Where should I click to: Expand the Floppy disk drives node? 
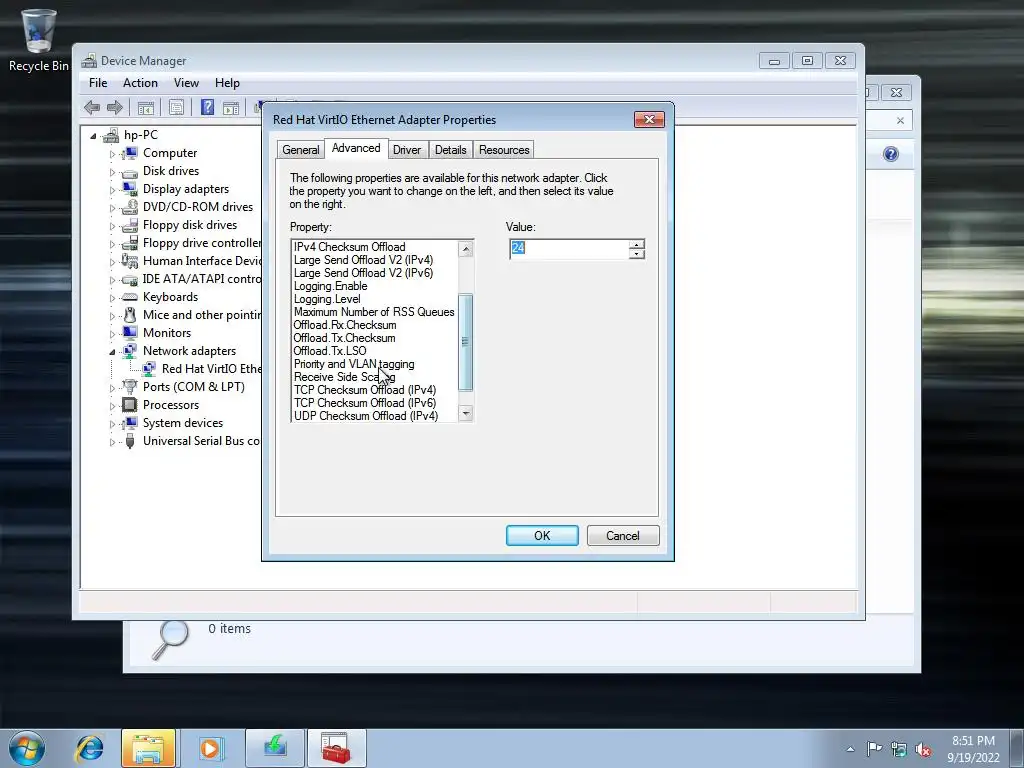coord(112,226)
